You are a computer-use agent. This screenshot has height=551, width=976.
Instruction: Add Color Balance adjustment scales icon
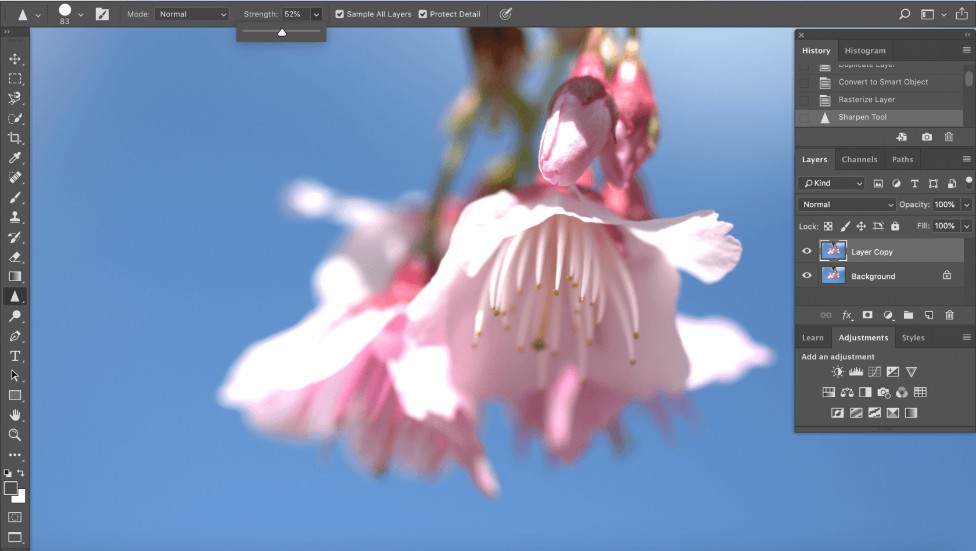(x=847, y=392)
